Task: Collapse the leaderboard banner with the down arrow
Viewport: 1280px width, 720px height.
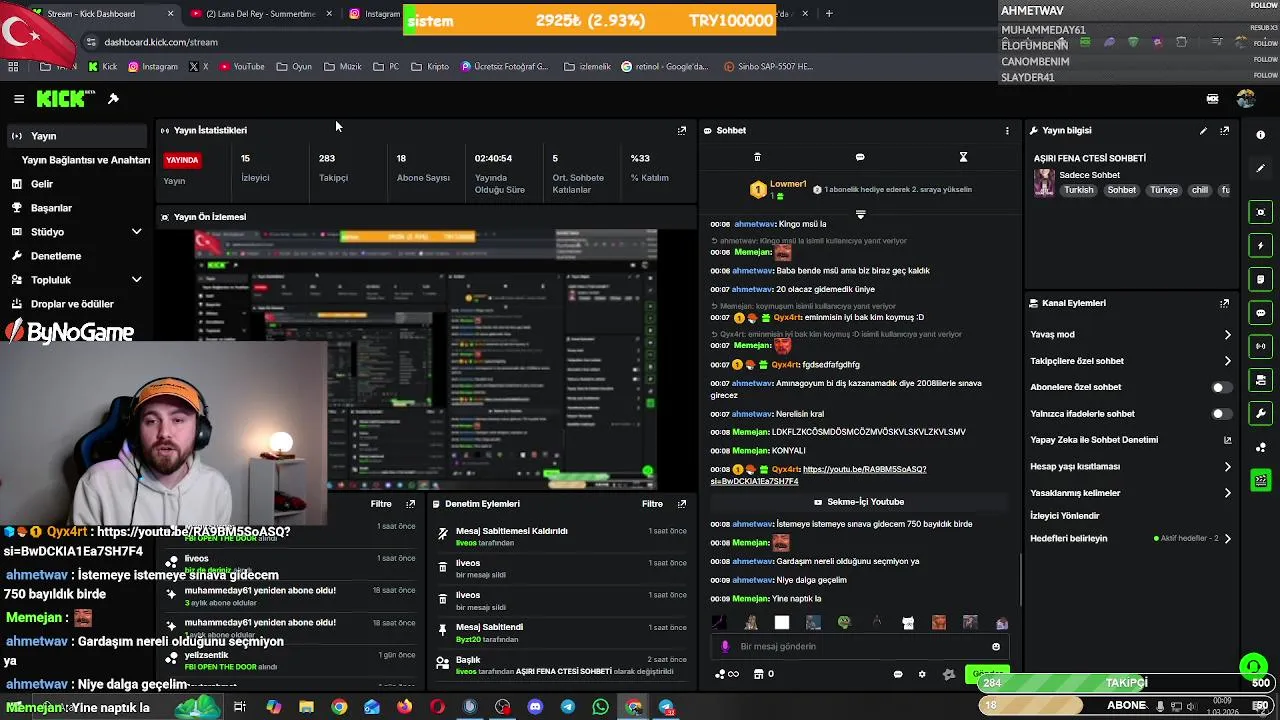Action: (860, 214)
